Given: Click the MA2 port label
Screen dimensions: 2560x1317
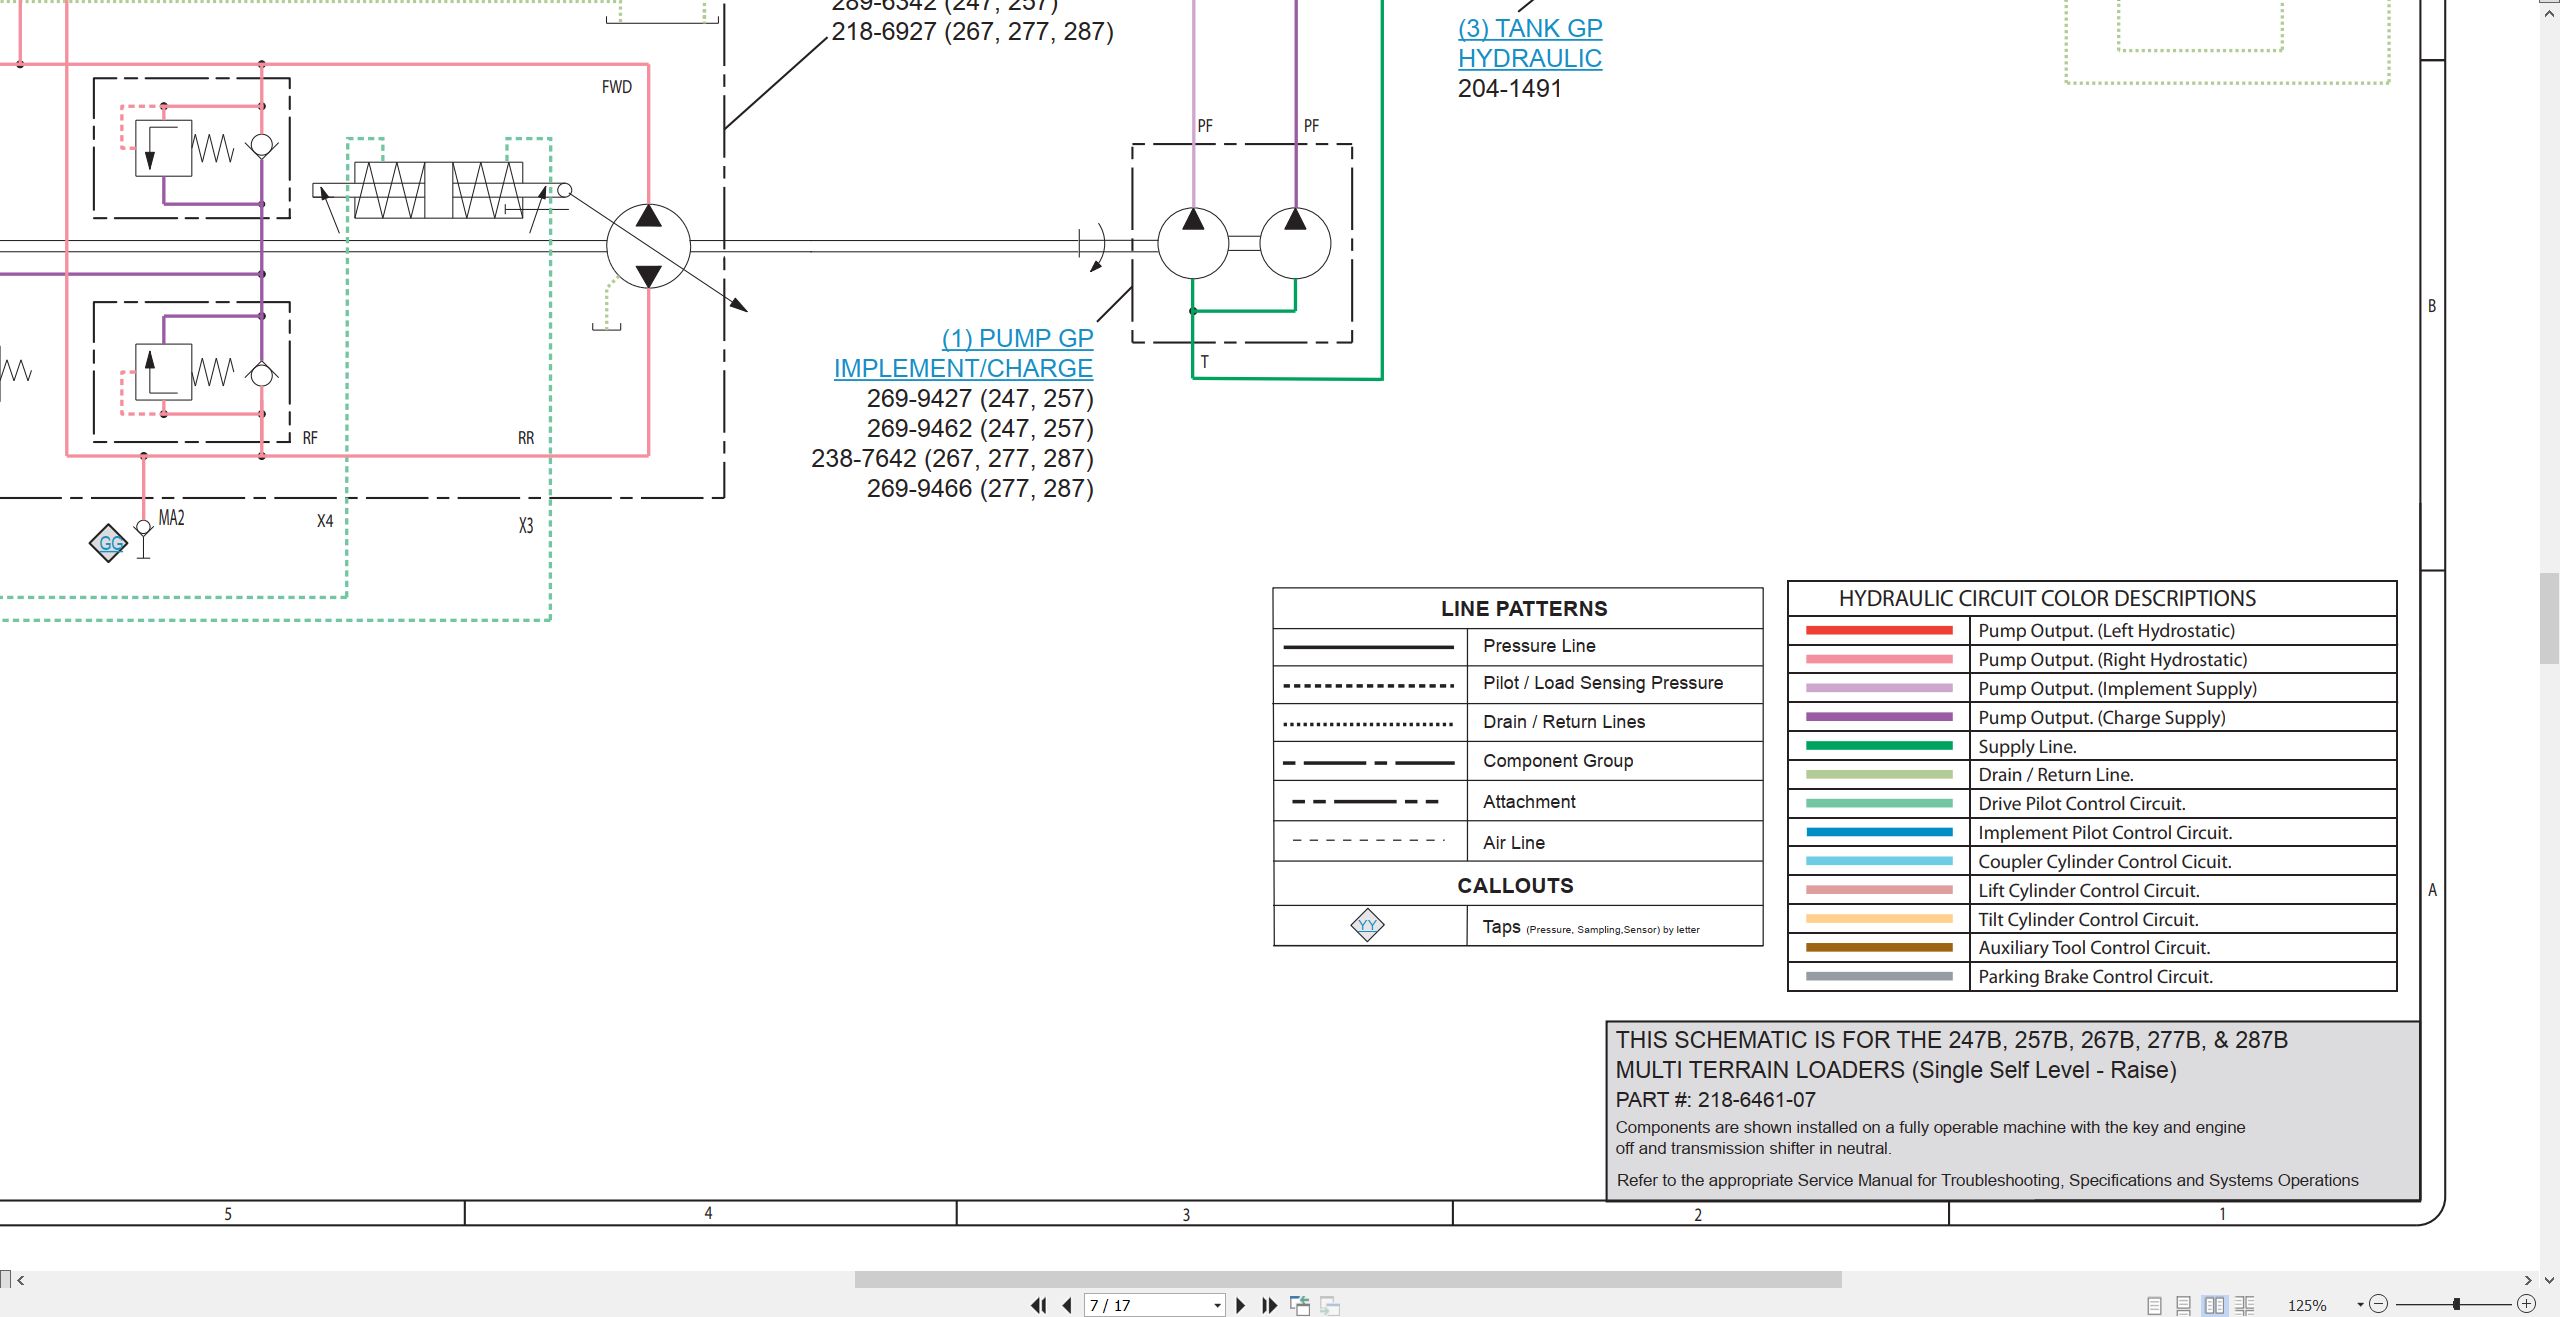Looking at the screenshot, I should [171, 518].
